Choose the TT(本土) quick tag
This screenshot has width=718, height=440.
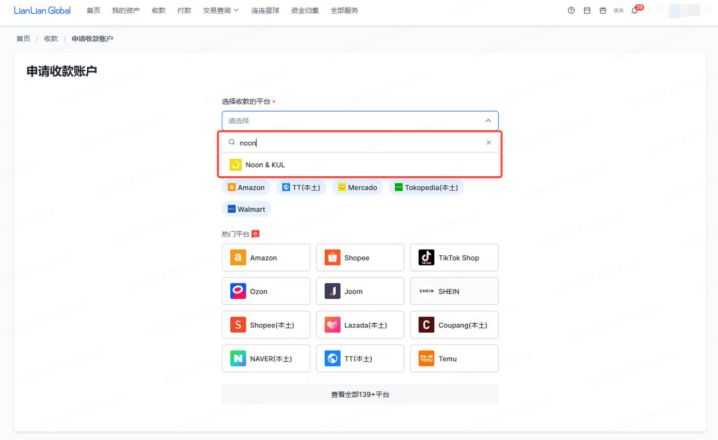point(301,187)
